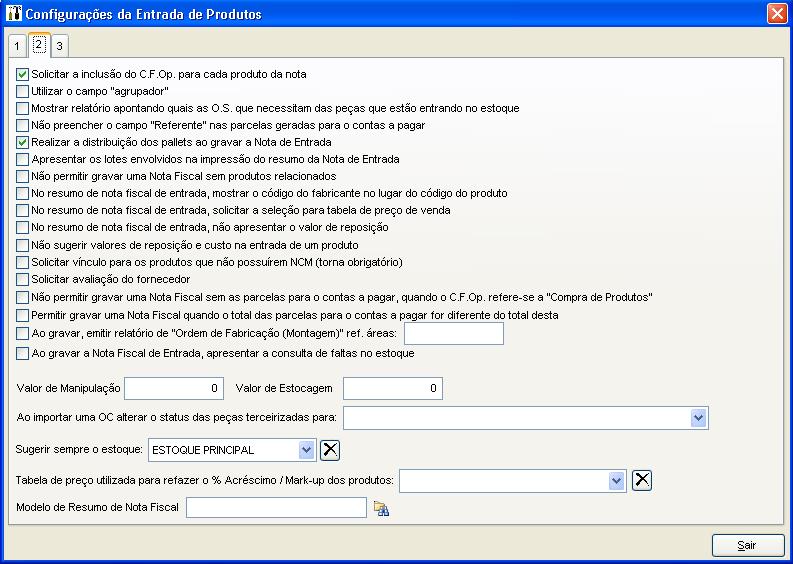The width and height of the screenshot is (793, 564).
Task: Open the Tabela de preço Mark-up dropdown
Action: tap(616, 481)
